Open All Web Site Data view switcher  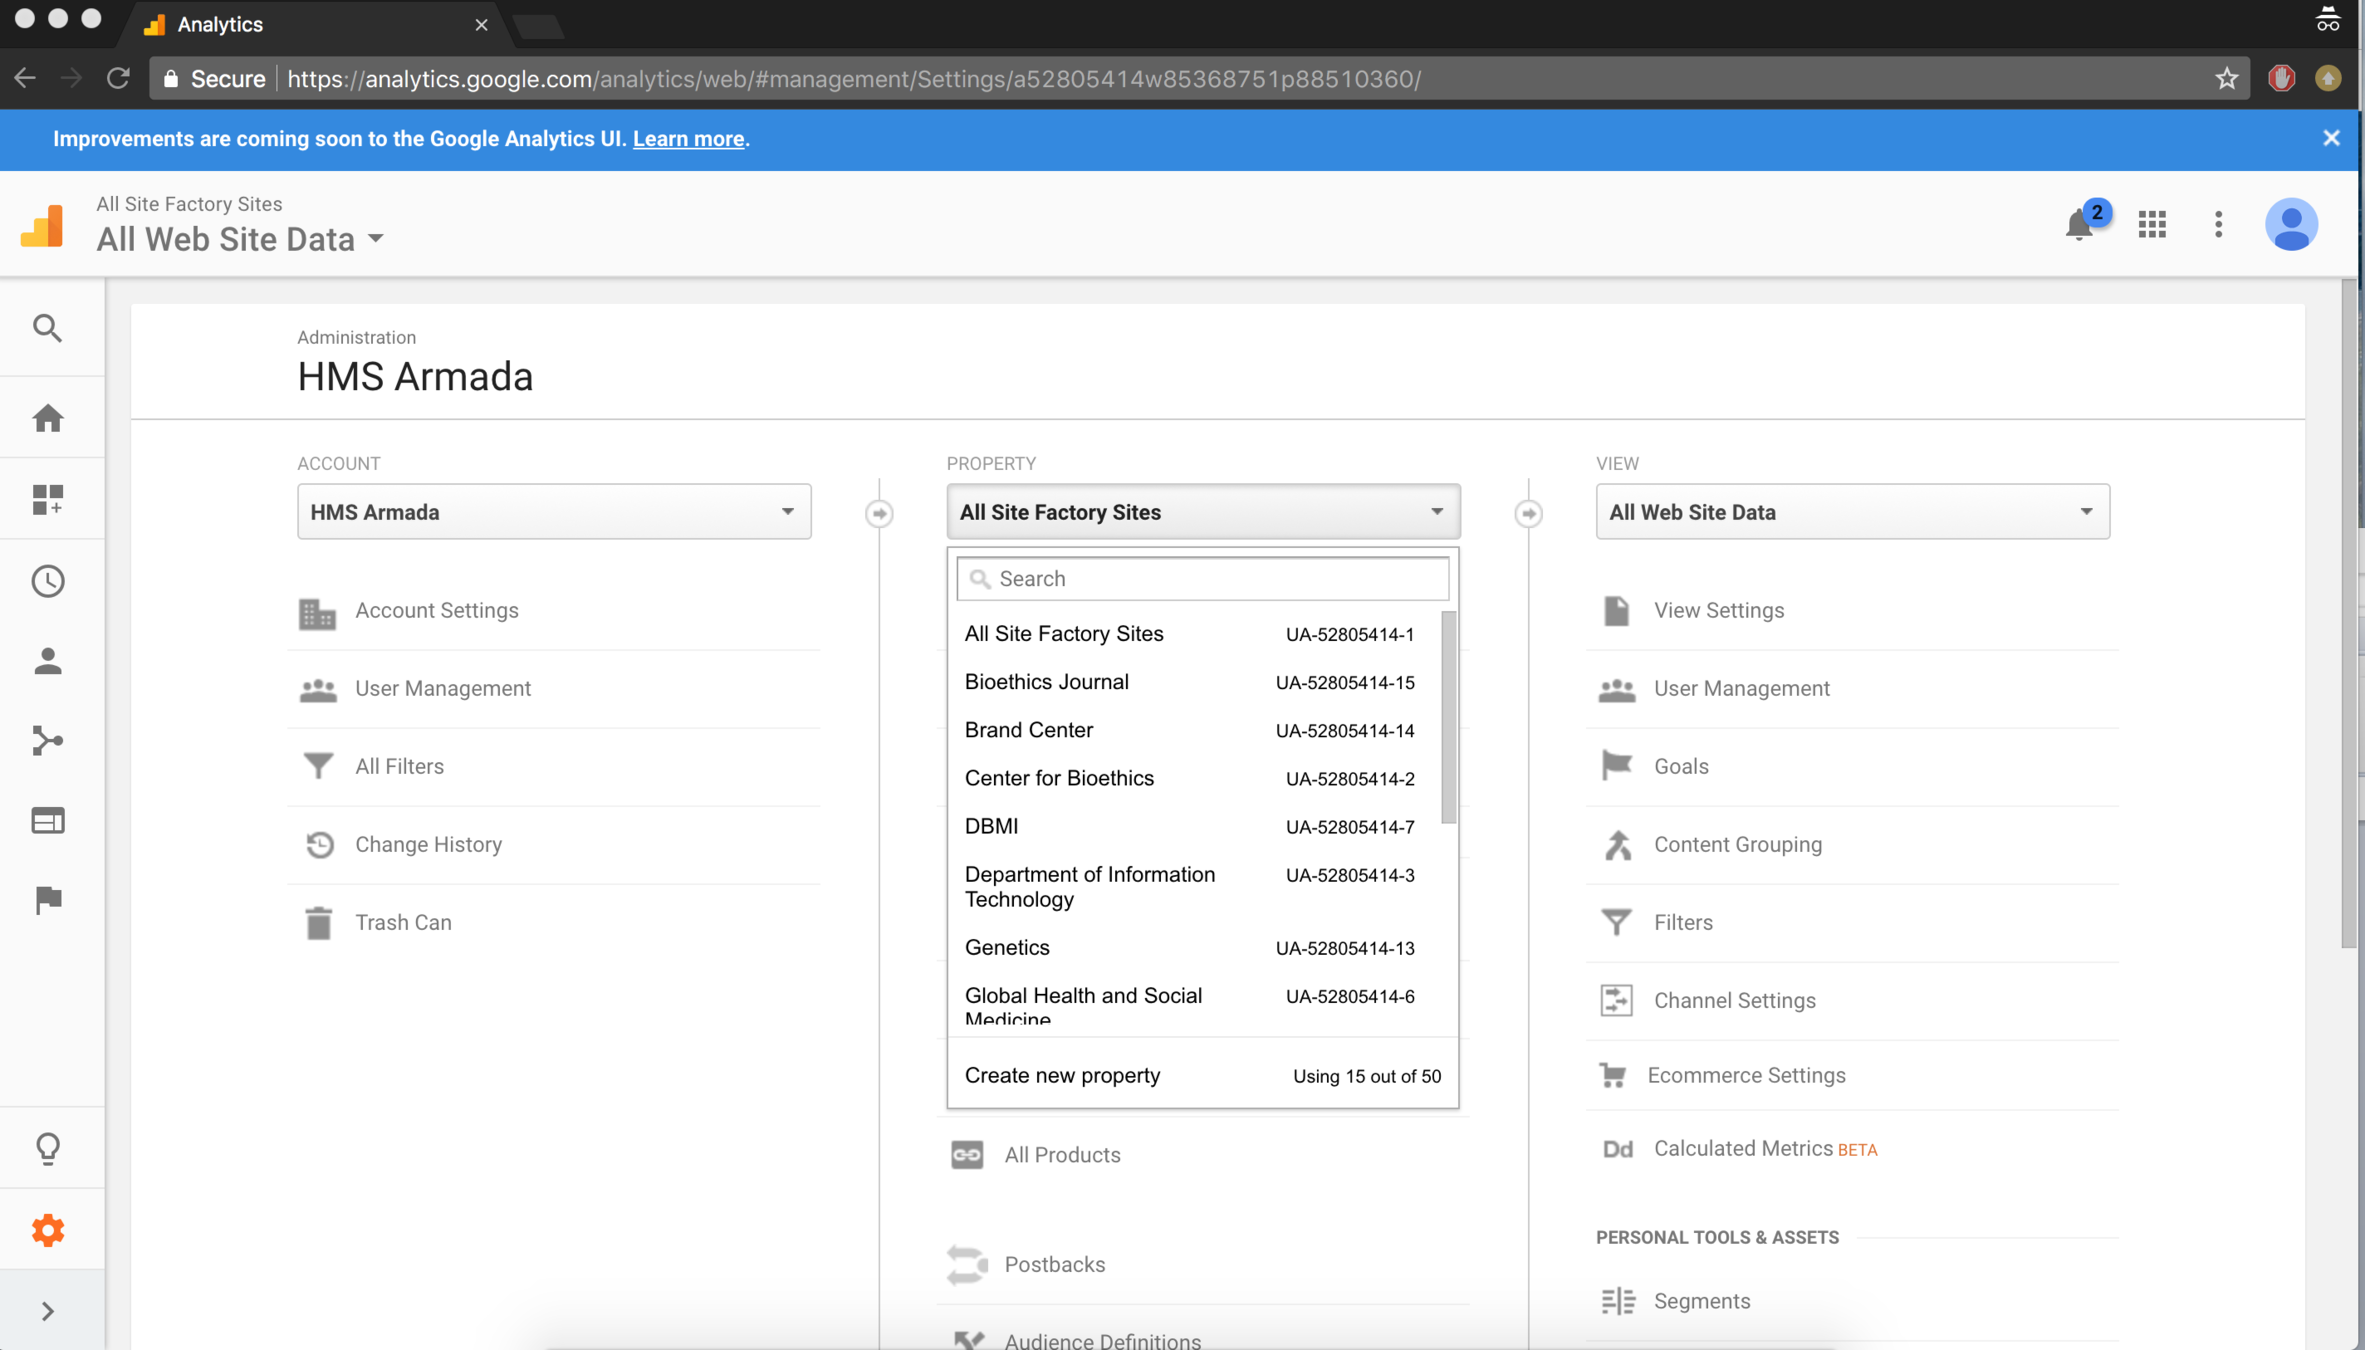click(x=240, y=239)
